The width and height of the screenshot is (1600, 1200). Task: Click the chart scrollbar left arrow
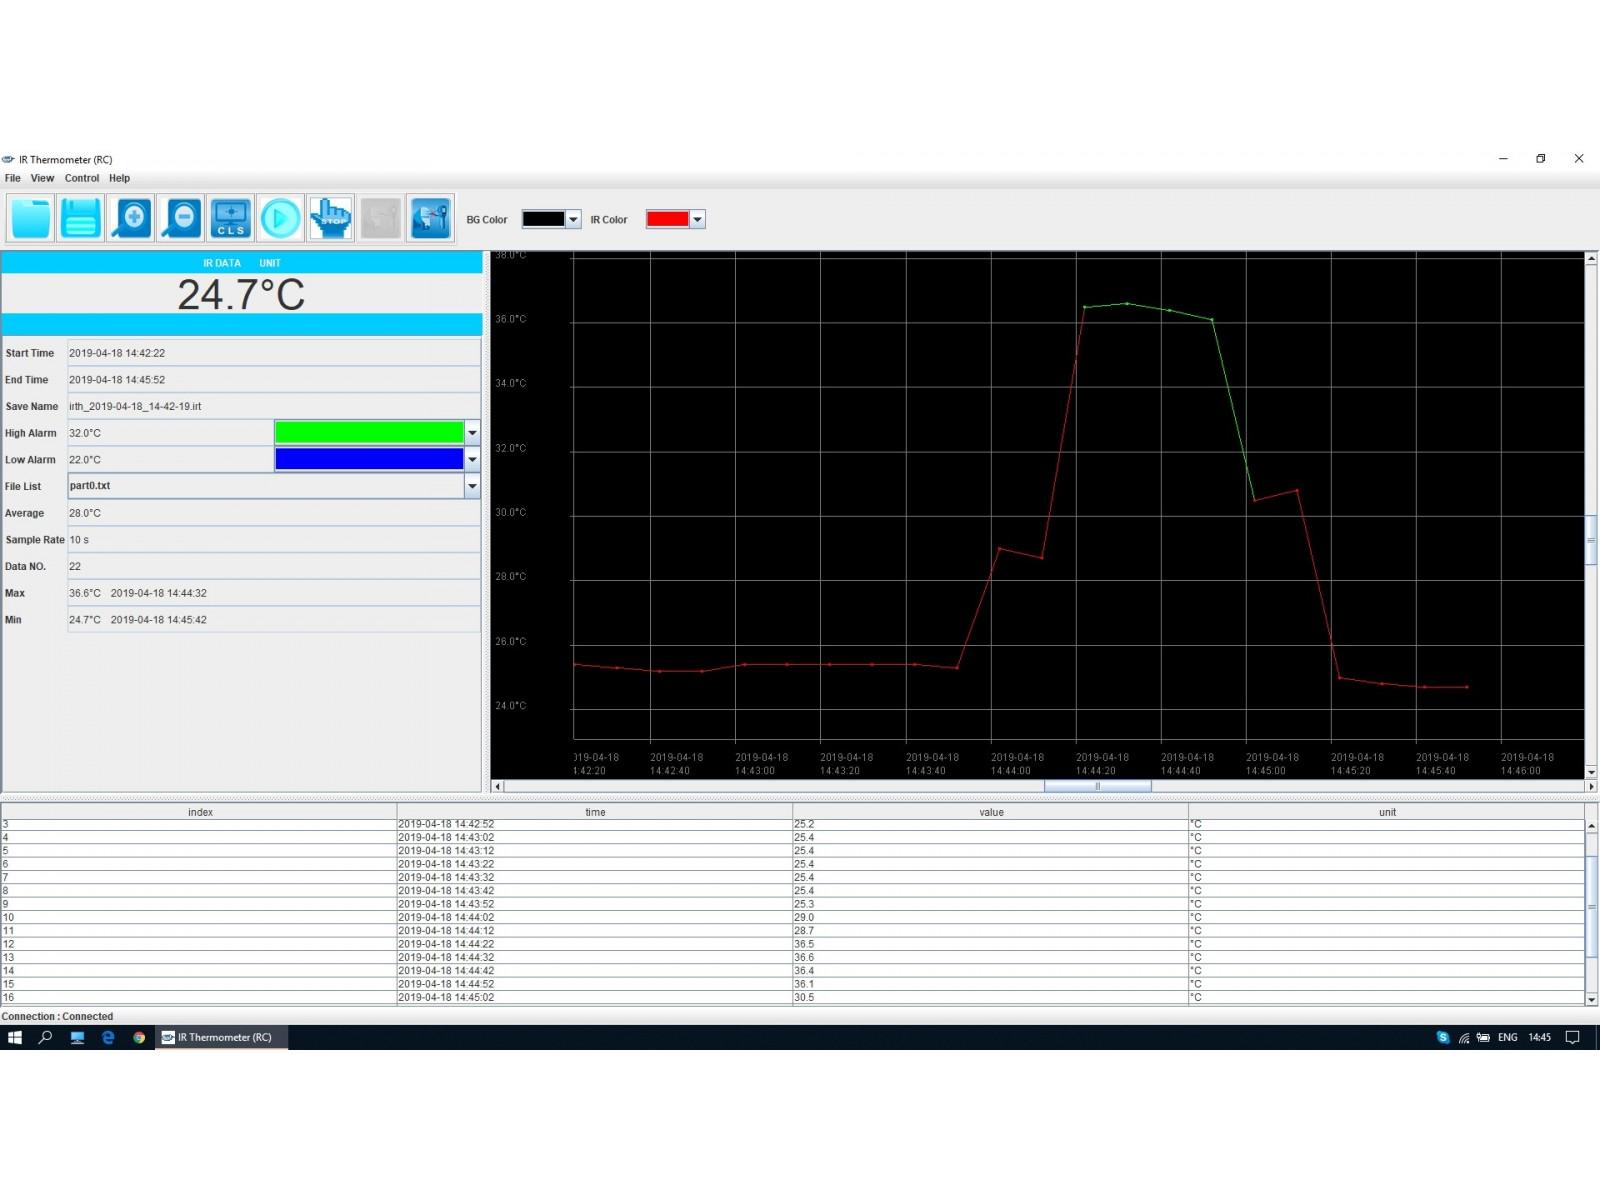tap(498, 786)
